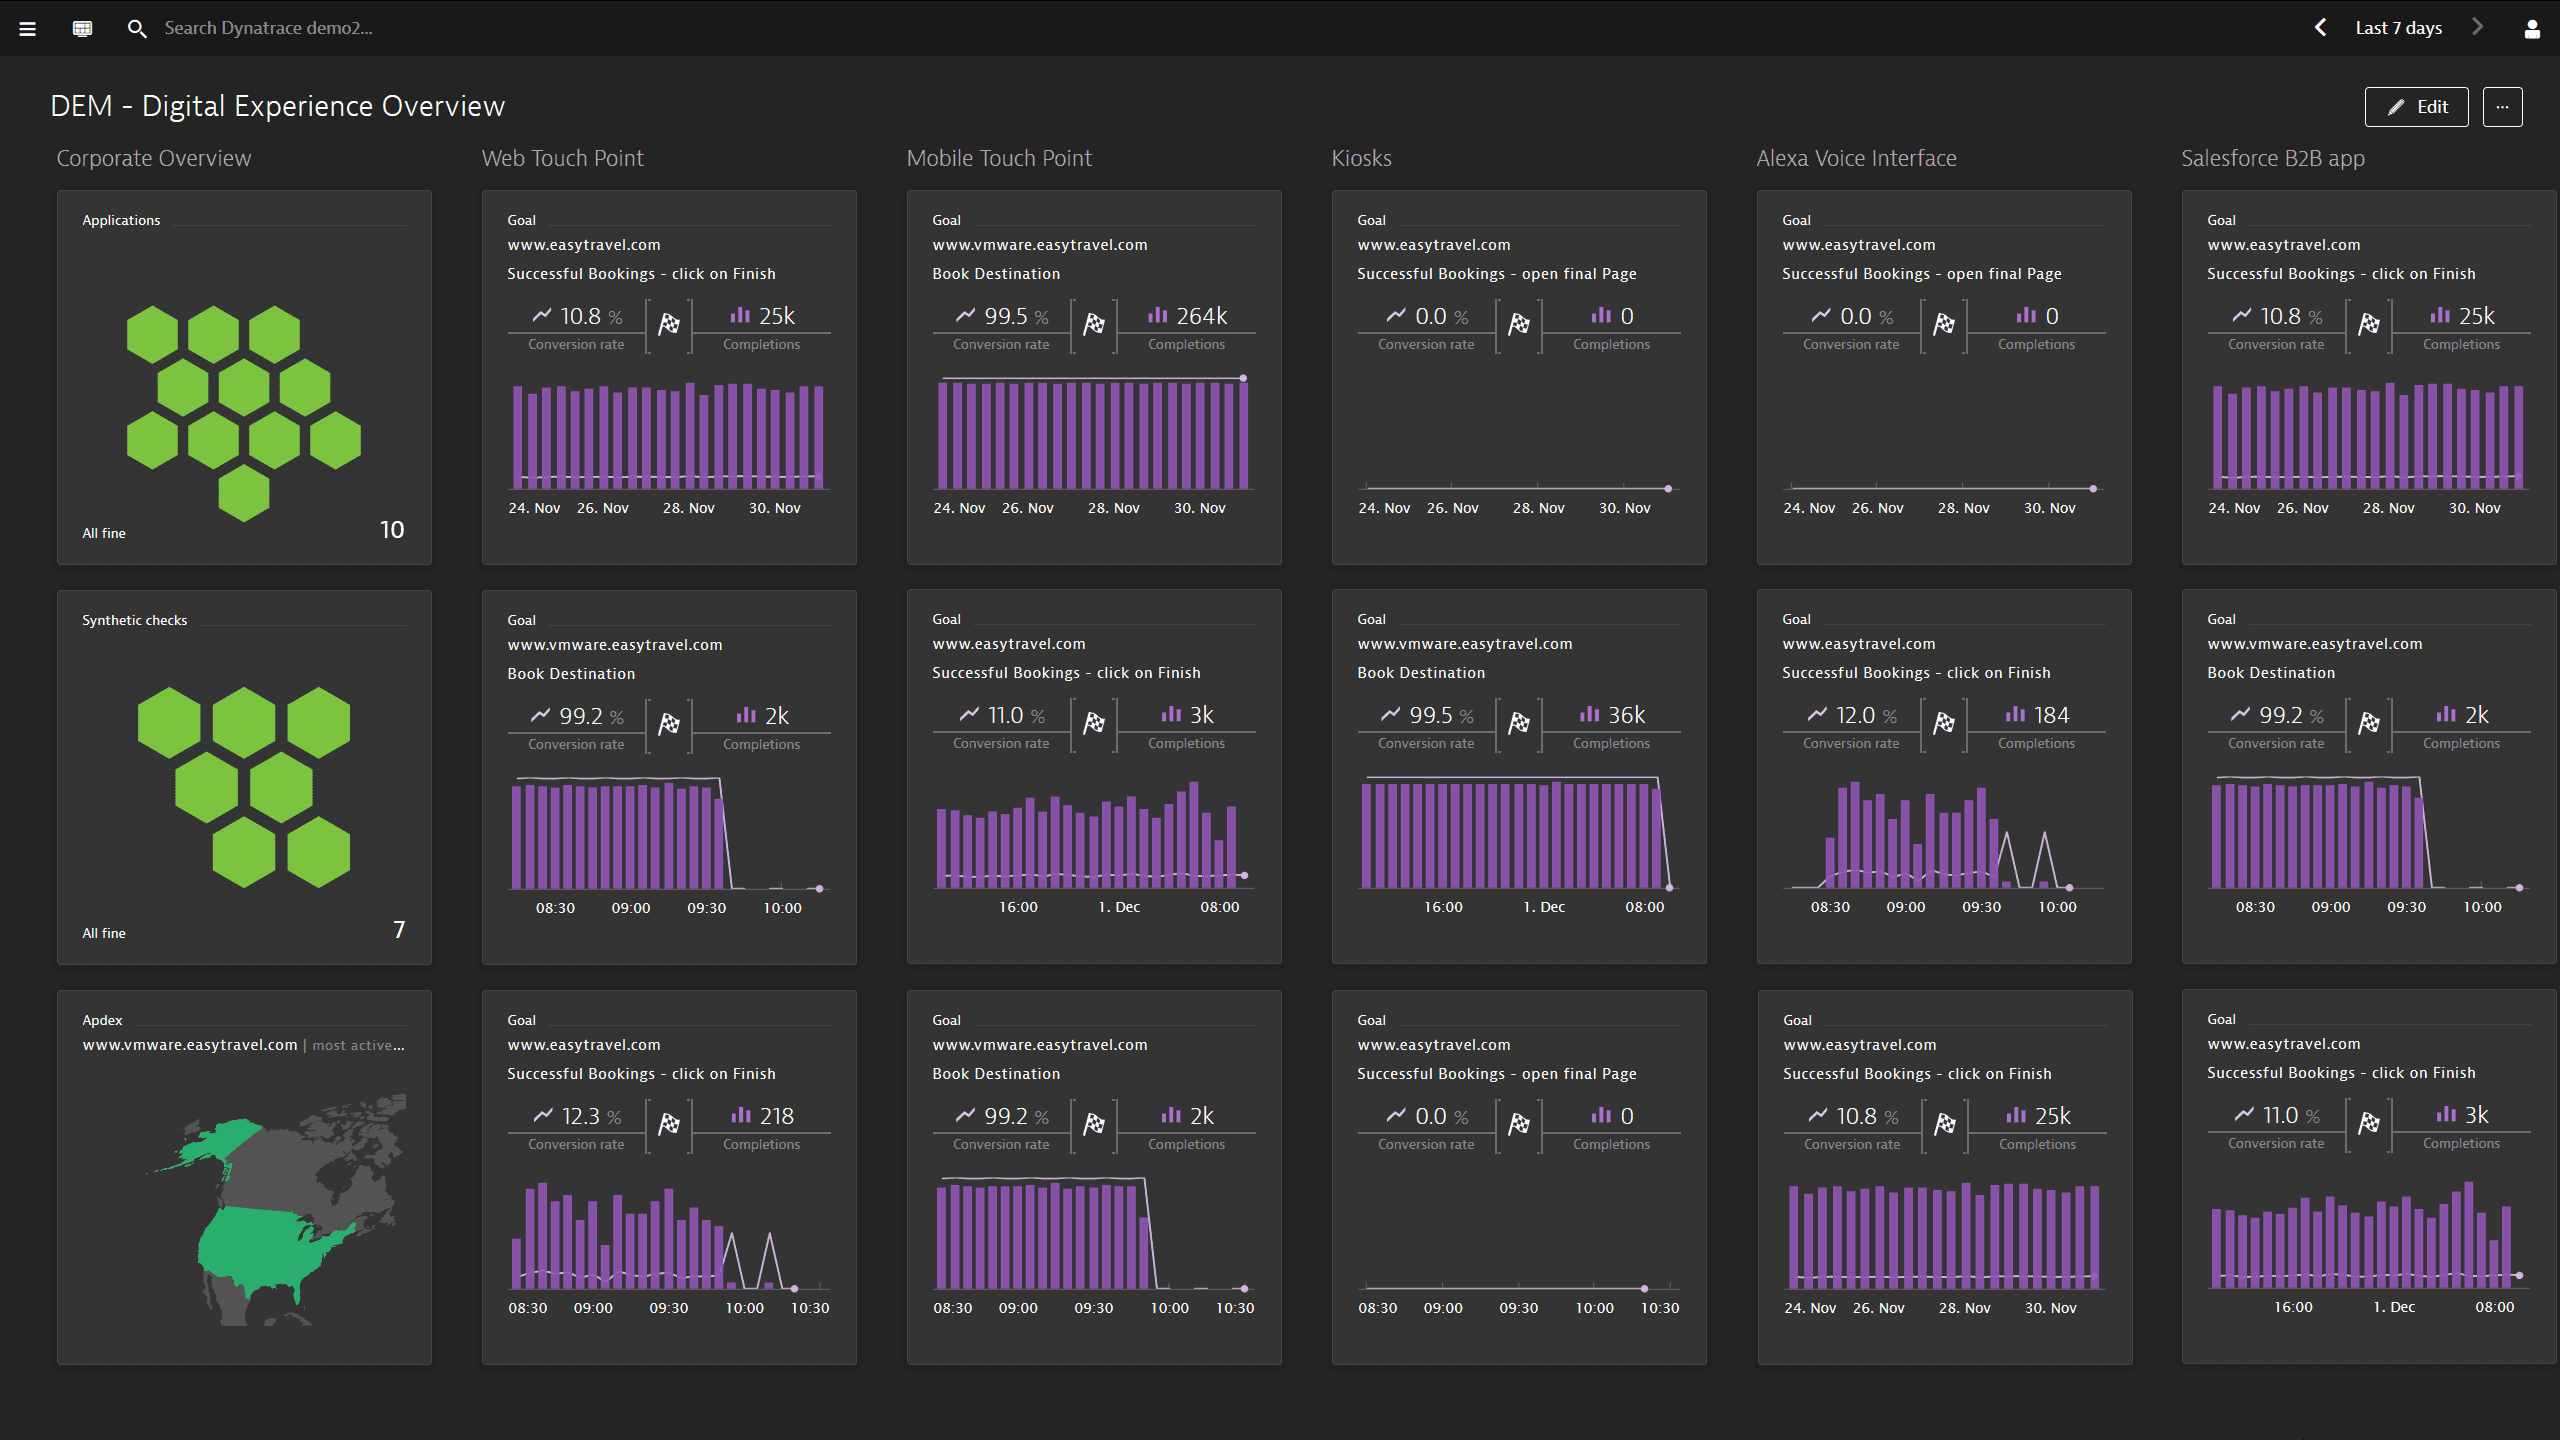Click the 36k completions value
The height and width of the screenshot is (1440, 2560).
(1627, 715)
